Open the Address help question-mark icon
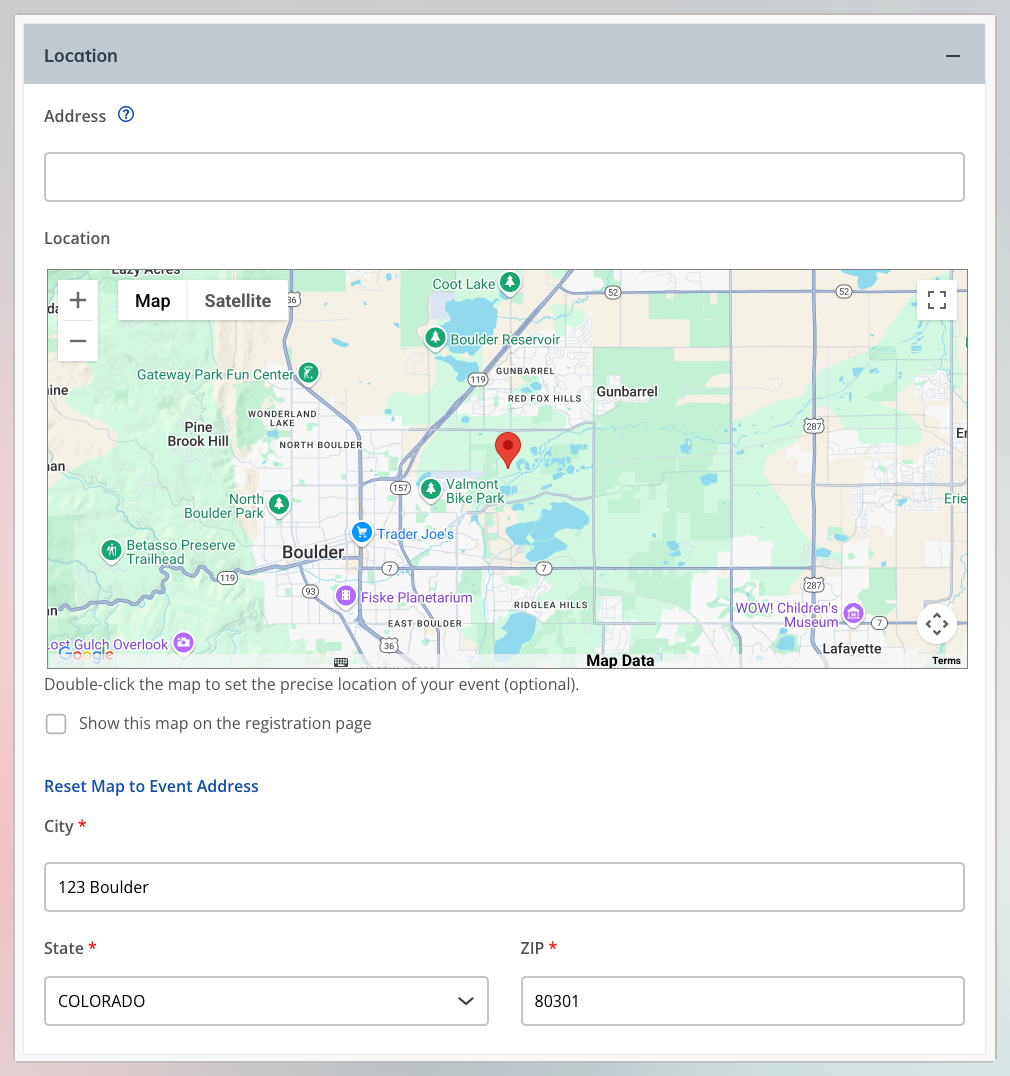Viewport: 1010px width, 1076px height. click(126, 115)
